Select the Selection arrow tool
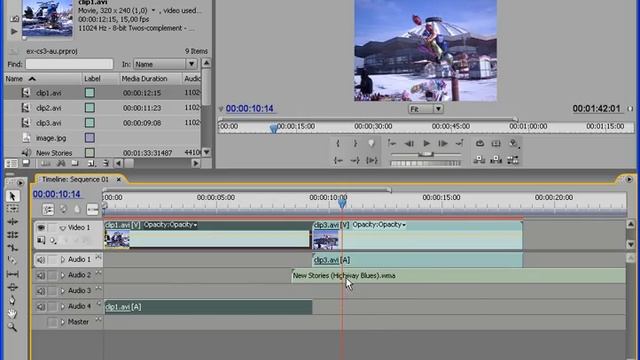The width and height of the screenshot is (640, 360). click(x=12, y=196)
